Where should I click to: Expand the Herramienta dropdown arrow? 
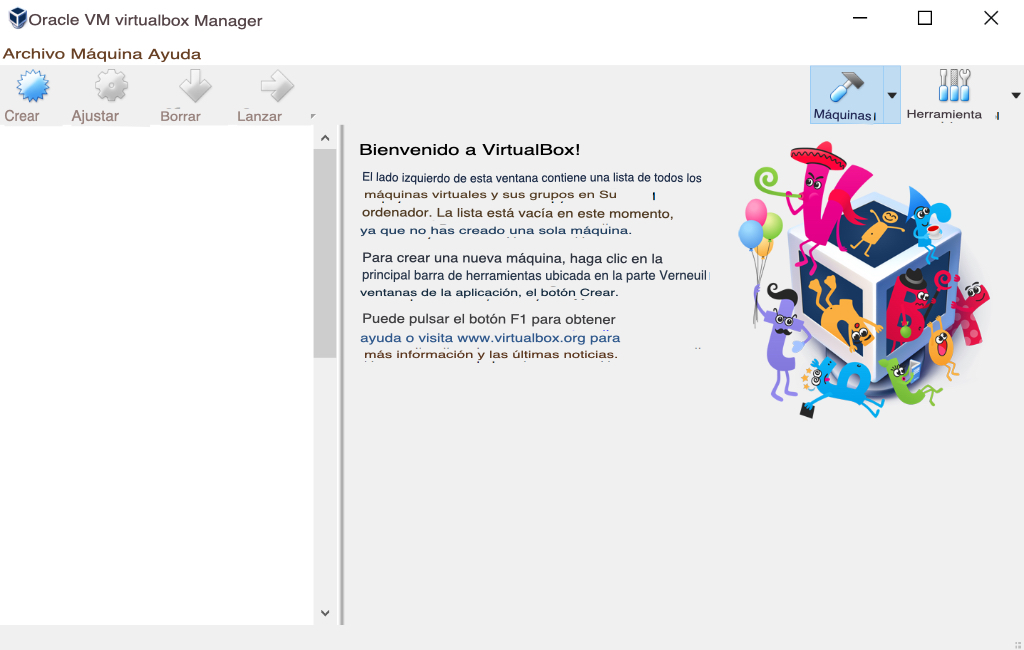(1015, 95)
